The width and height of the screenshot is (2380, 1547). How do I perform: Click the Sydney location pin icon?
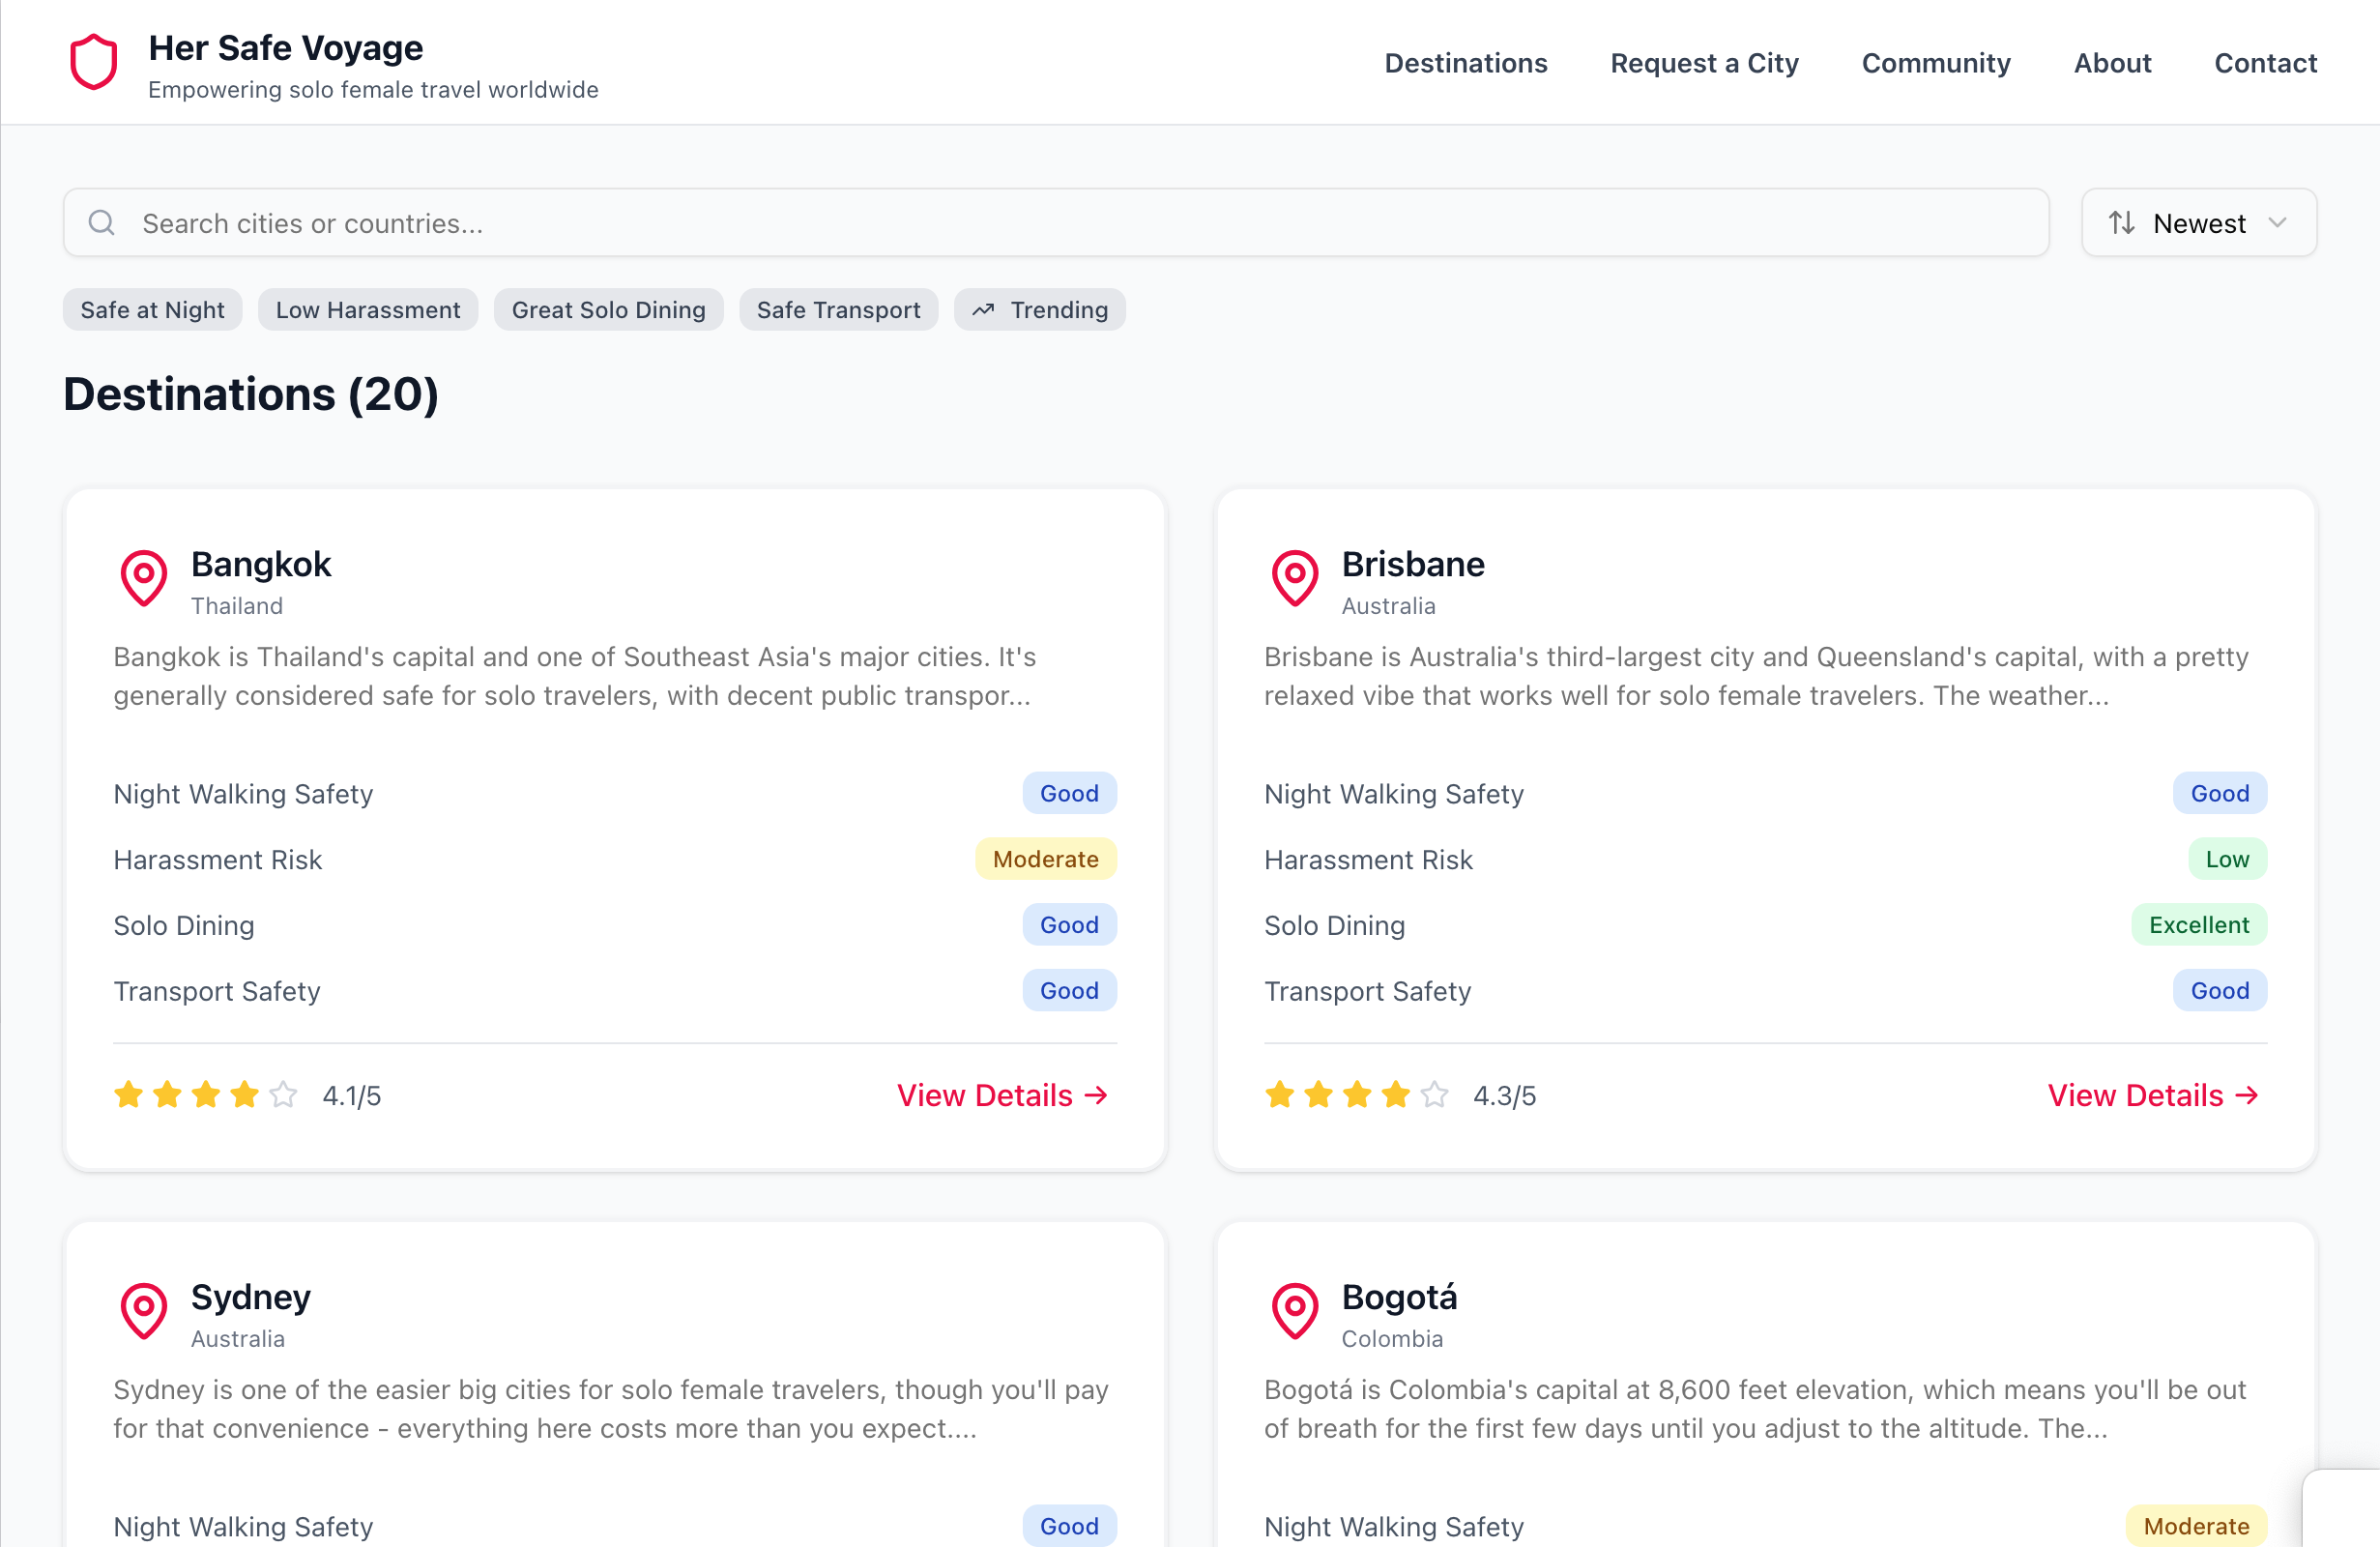144,1310
